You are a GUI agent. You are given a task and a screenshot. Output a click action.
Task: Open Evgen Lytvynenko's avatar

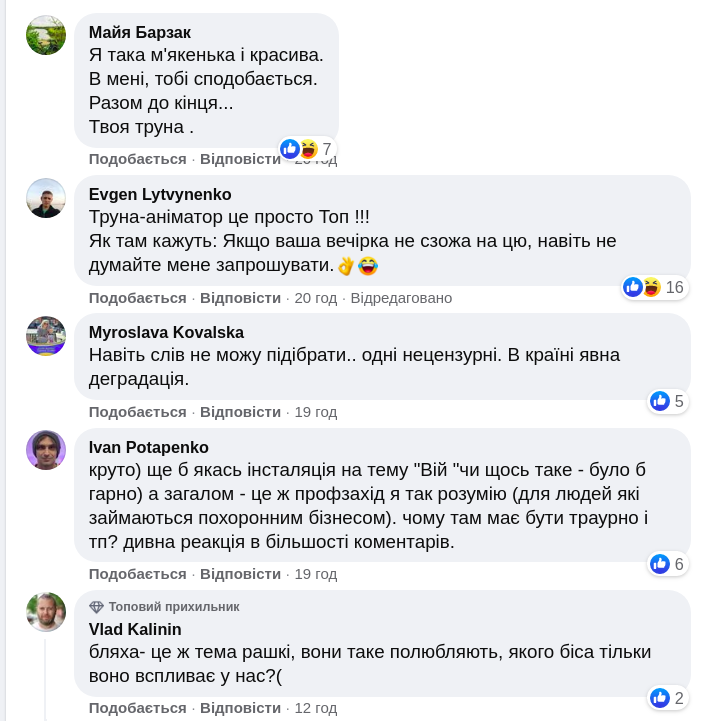click(x=46, y=198)
